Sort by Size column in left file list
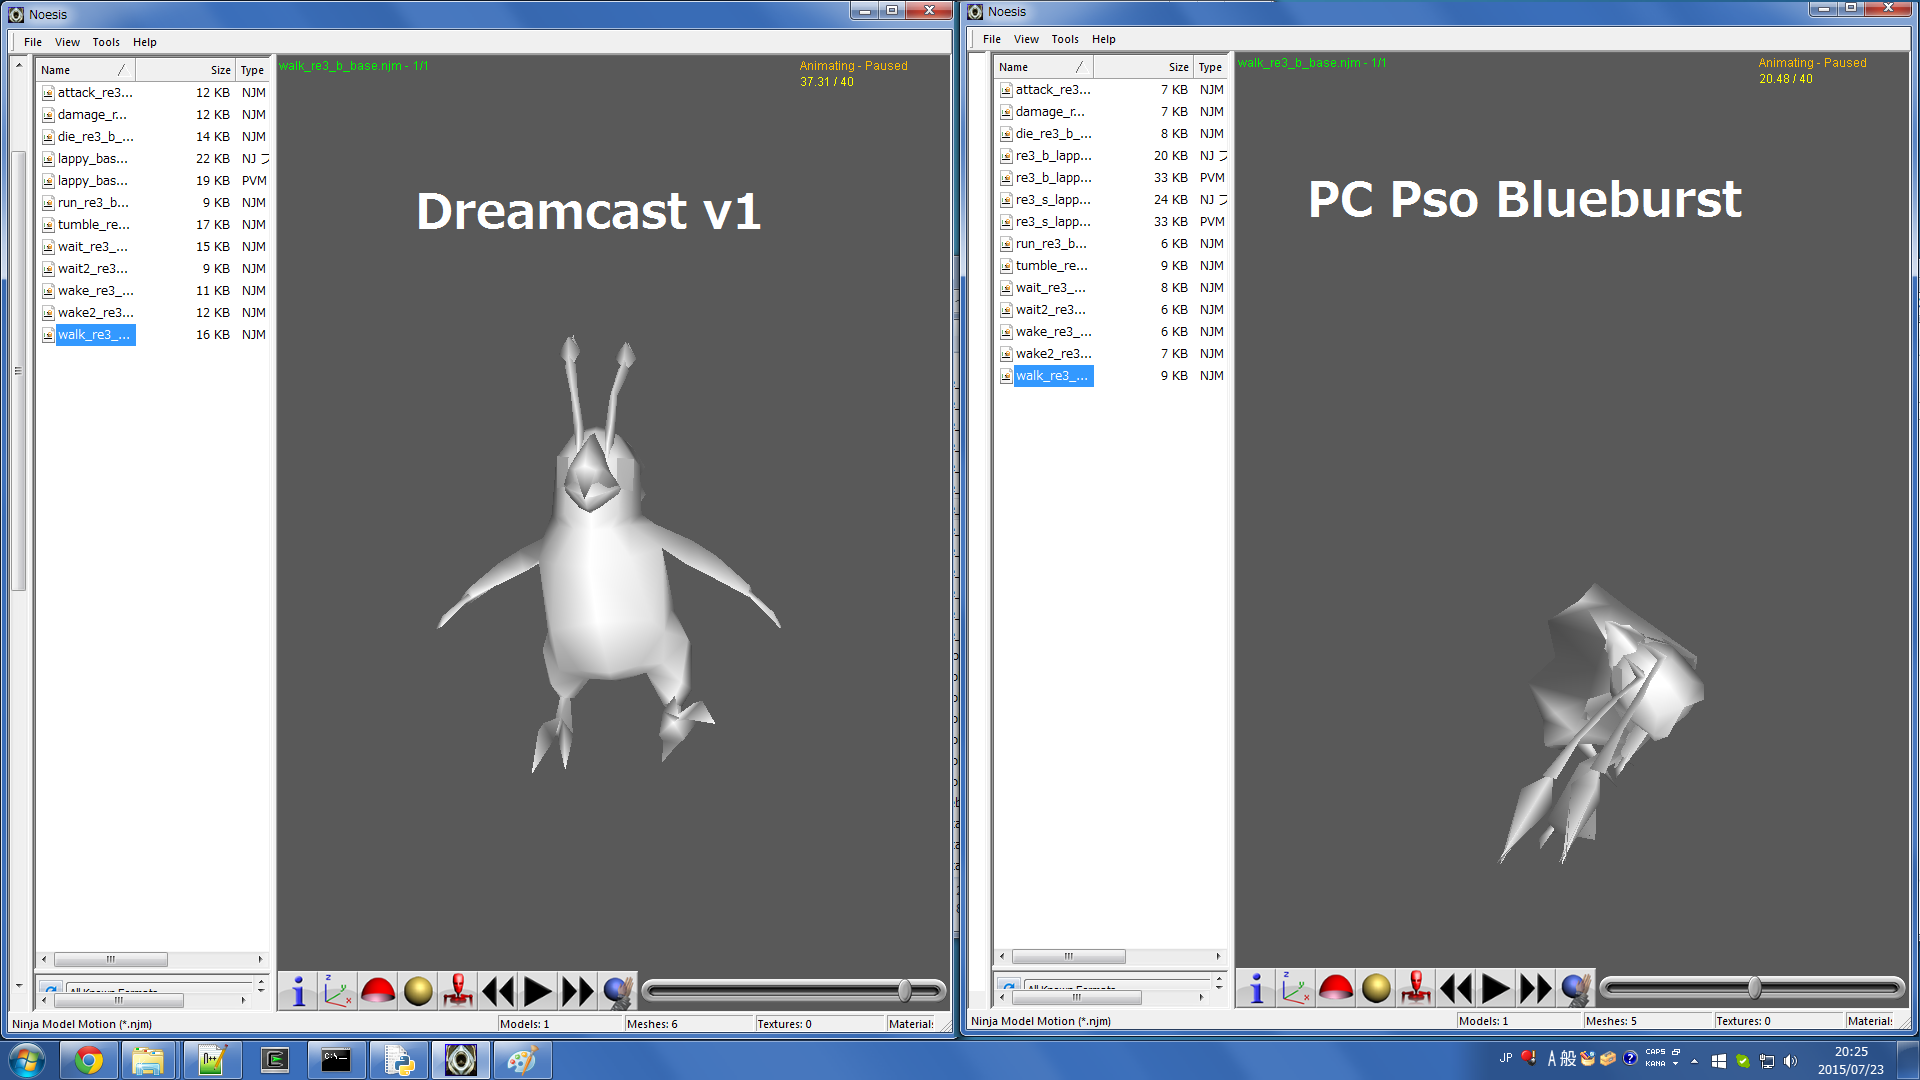The height and width of the screenshot is (1080, 1920). pos(185,70)
